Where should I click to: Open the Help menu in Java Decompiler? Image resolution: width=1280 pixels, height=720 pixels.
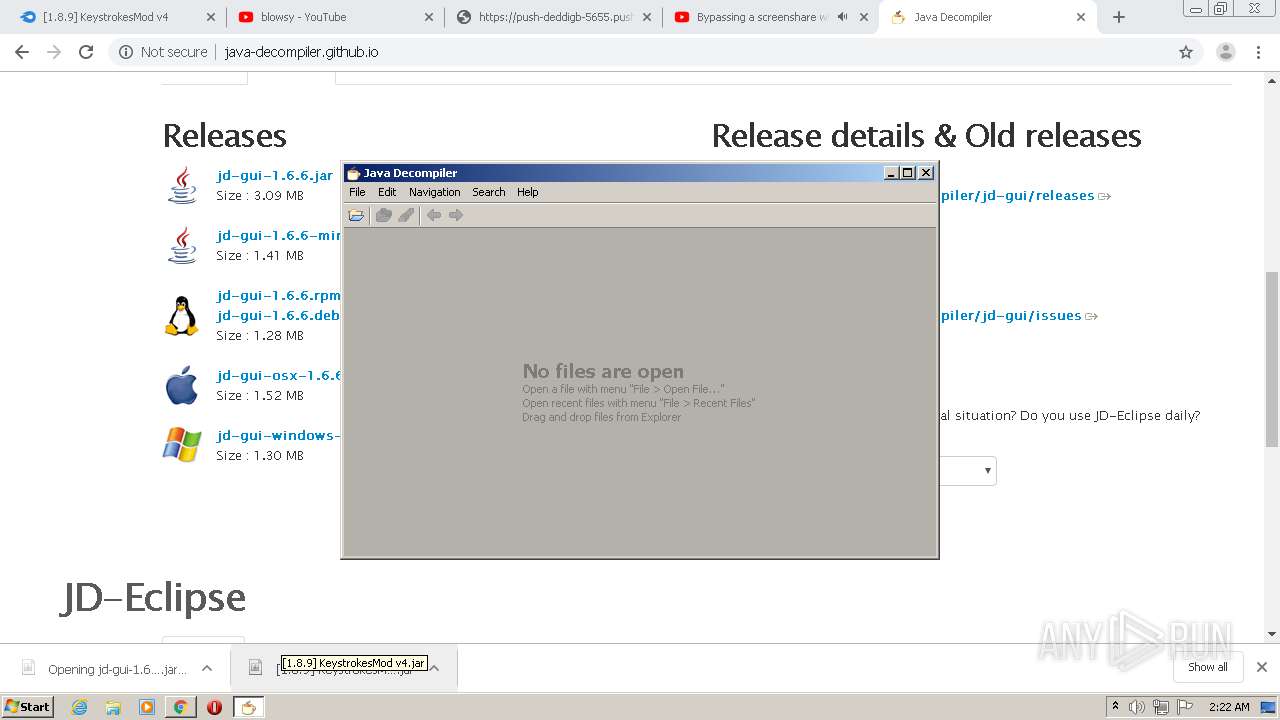[x=528, y=192]
